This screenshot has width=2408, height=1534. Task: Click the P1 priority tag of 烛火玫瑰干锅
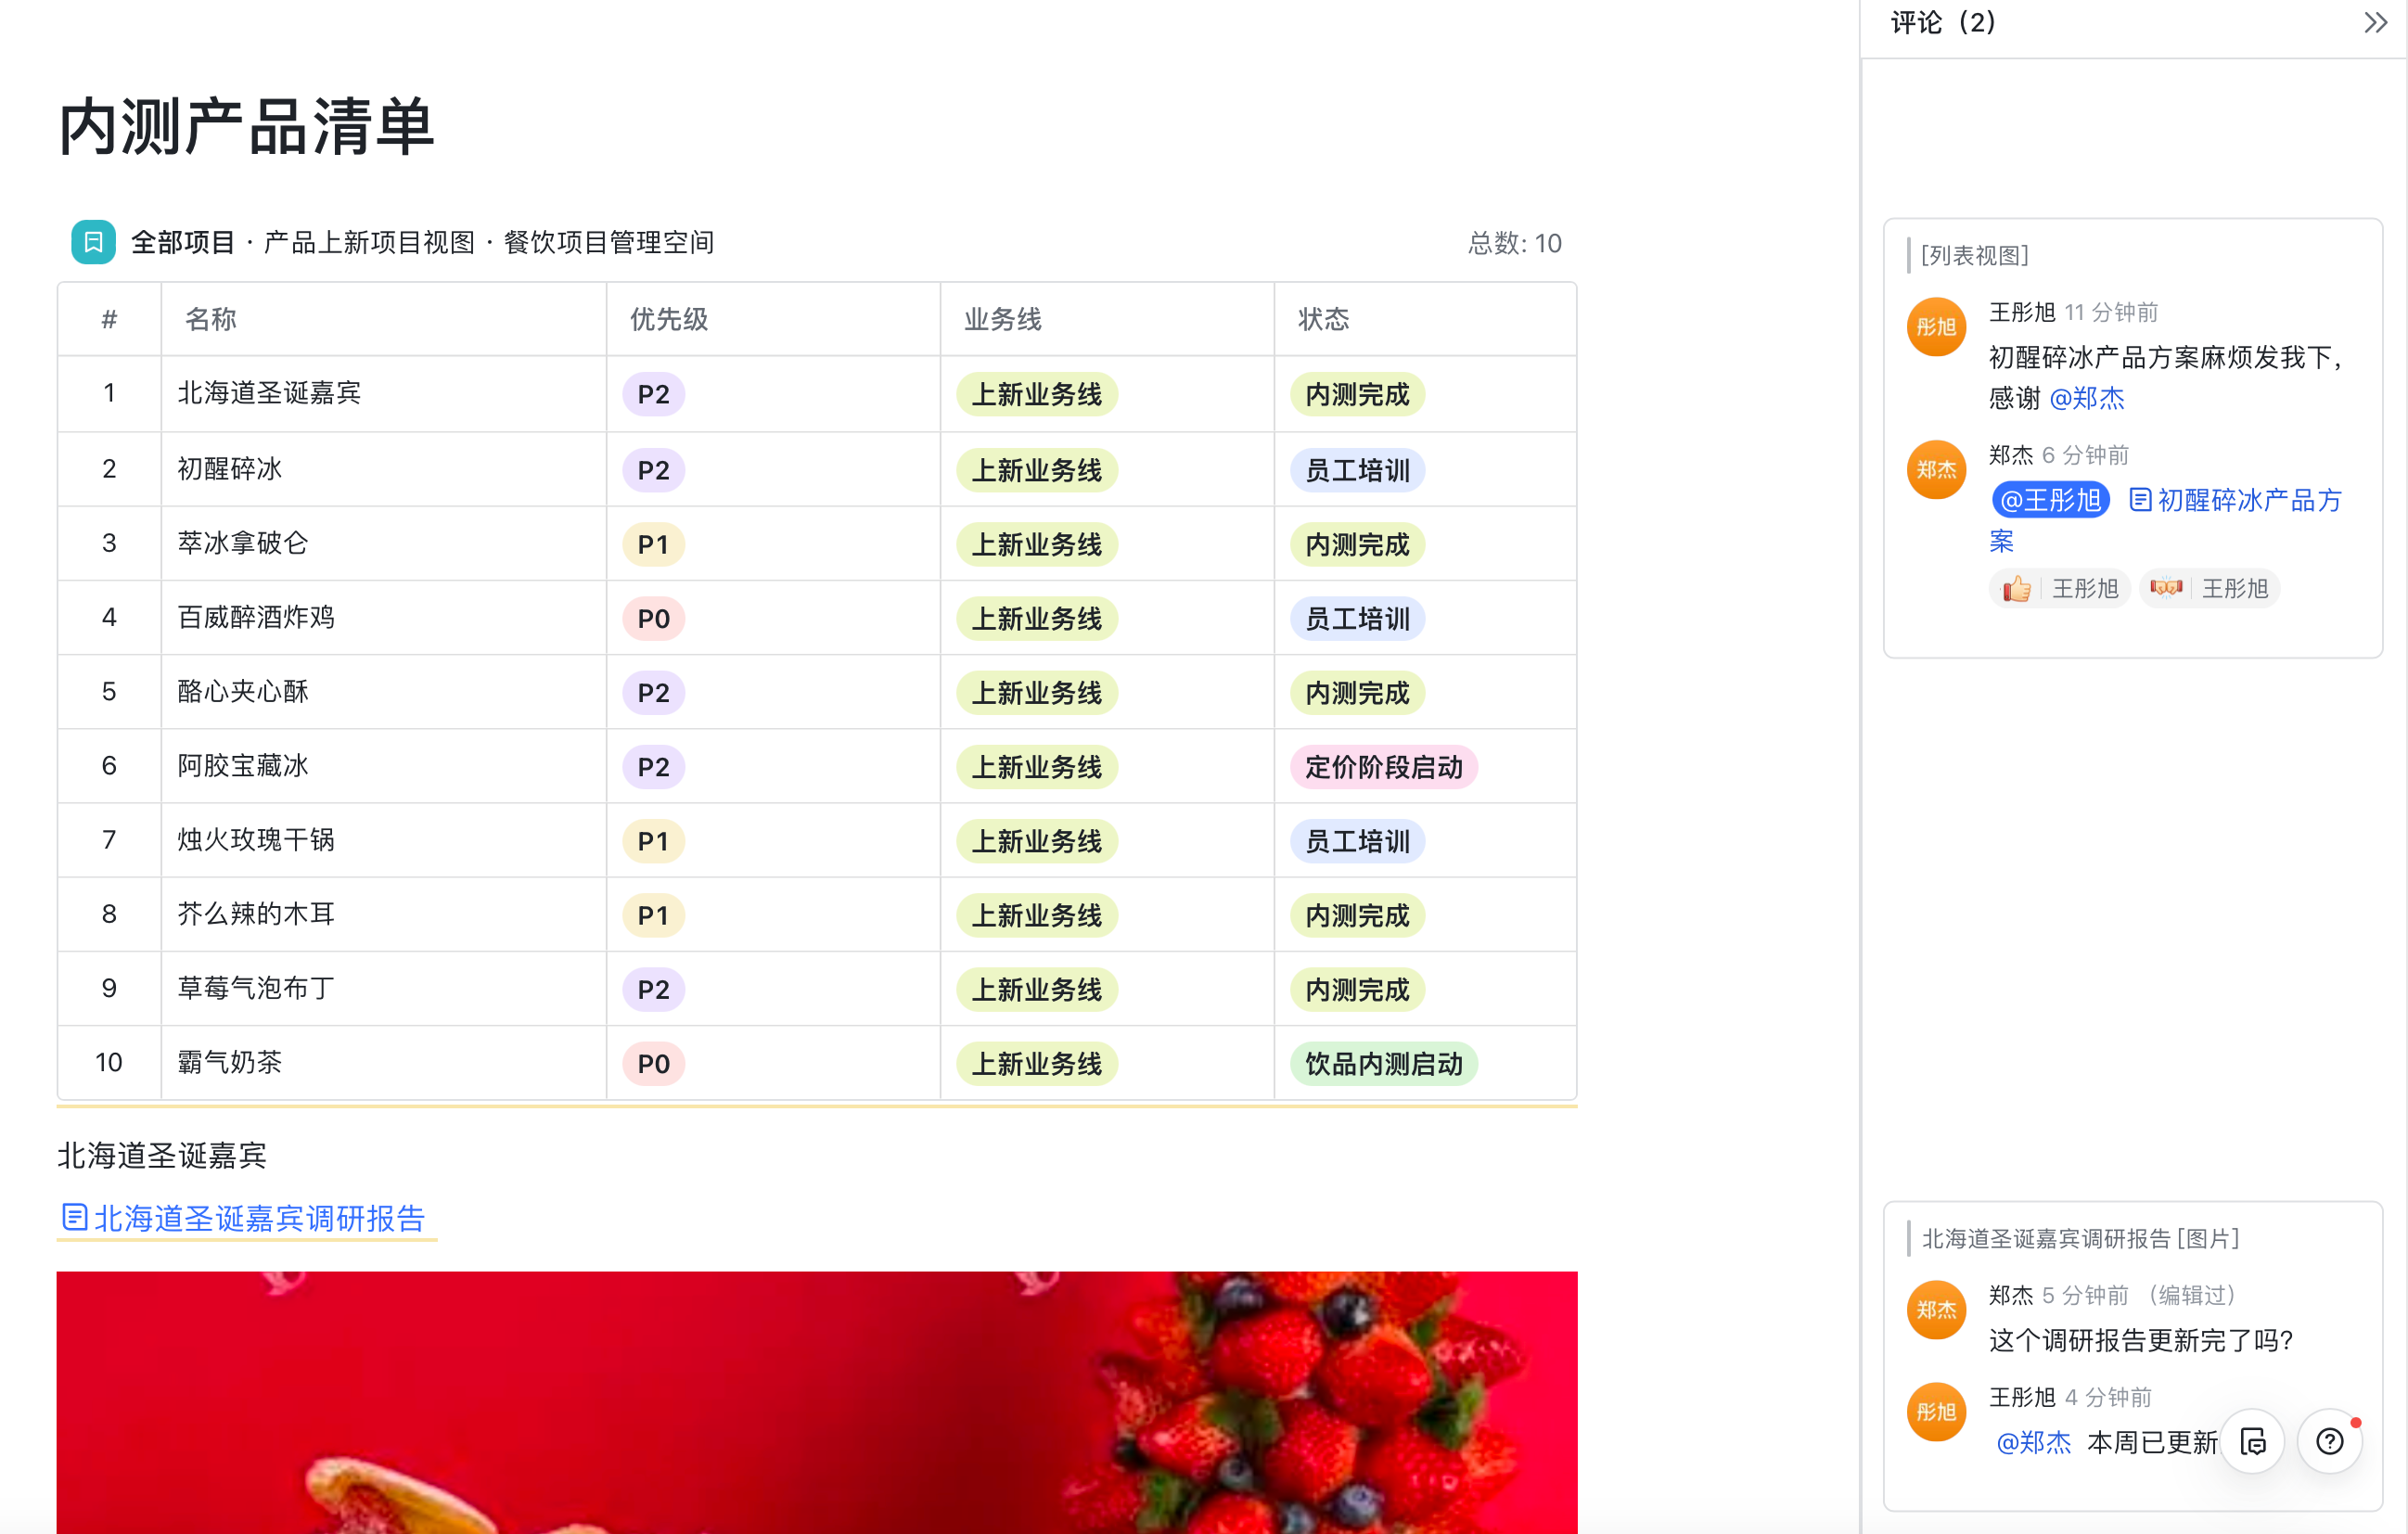(653, 842)
